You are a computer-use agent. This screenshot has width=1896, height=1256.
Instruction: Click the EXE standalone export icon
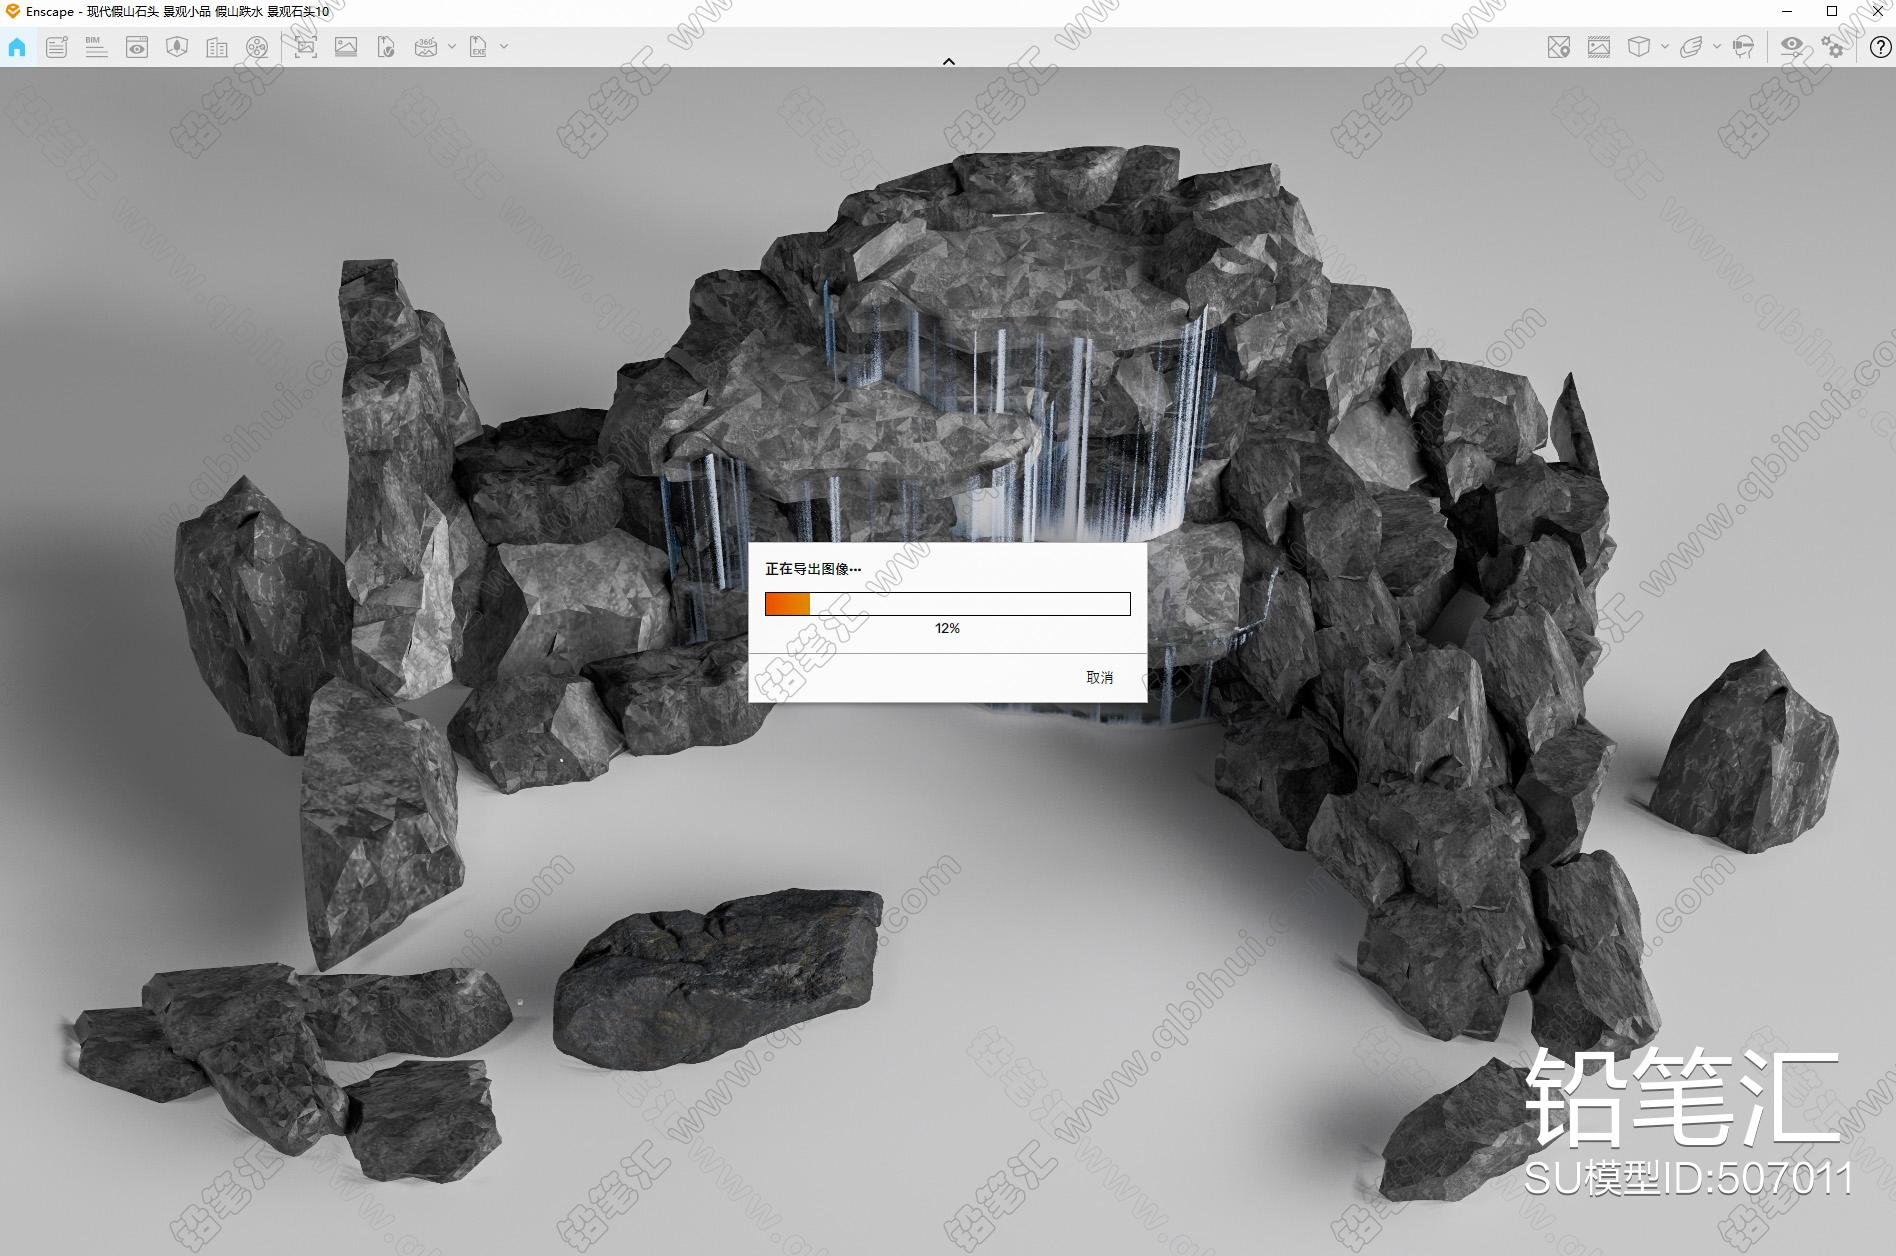tap(478, 47)
